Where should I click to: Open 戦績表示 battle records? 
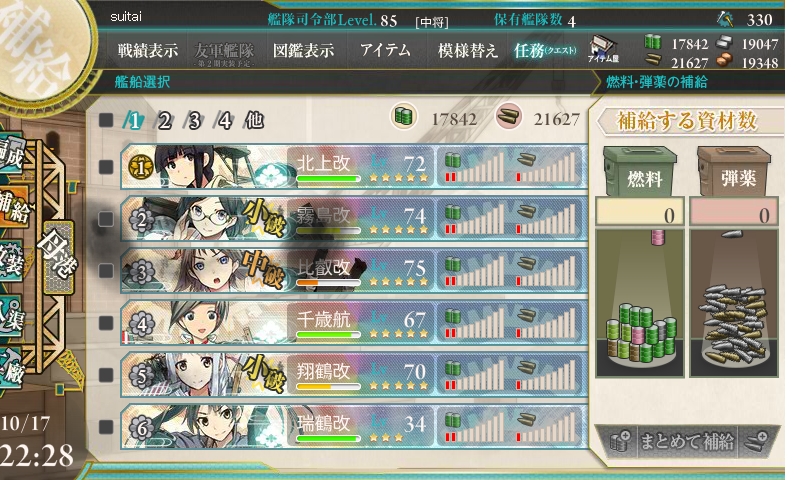(148, 50)
